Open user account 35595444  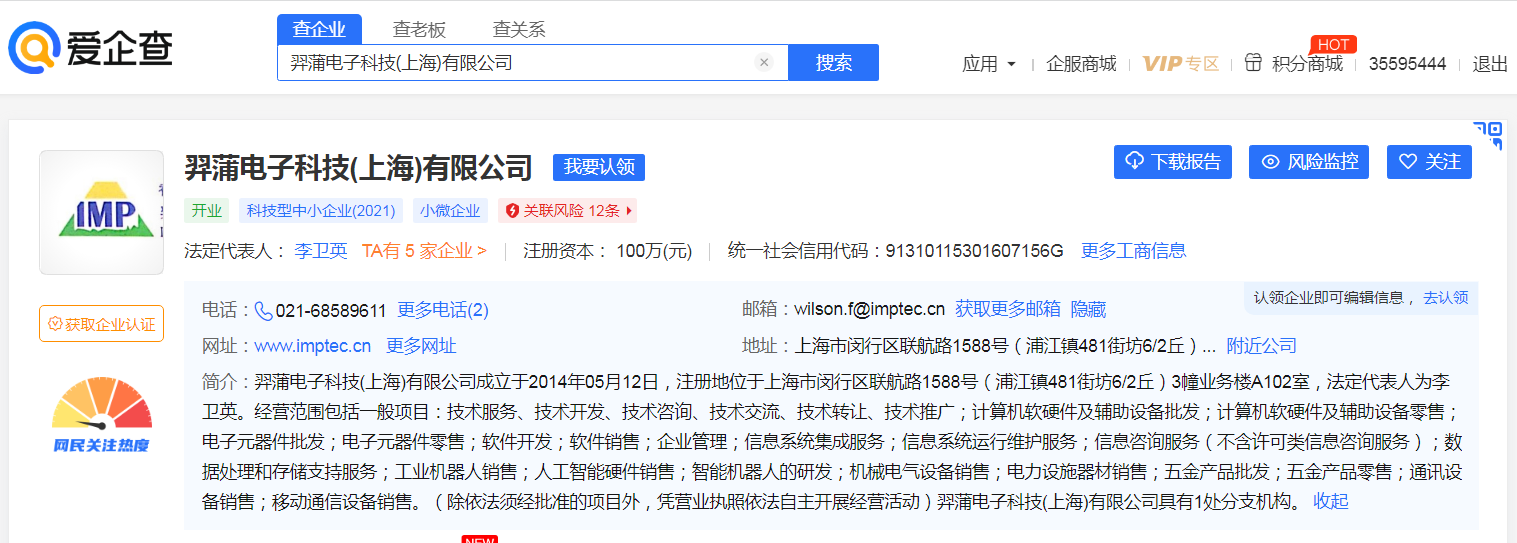tap(1407, 64)
